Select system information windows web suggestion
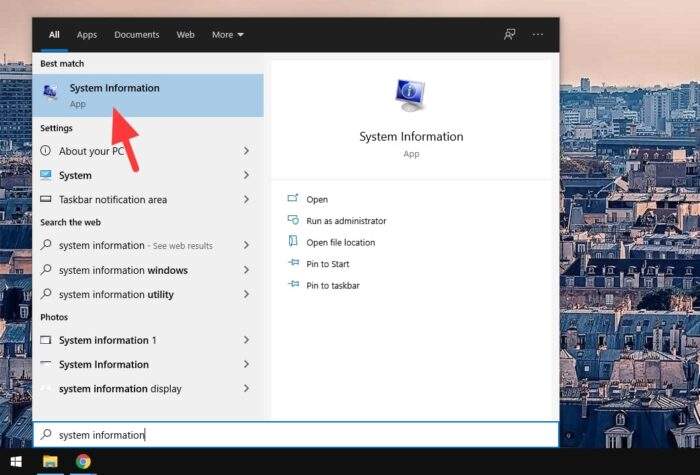Viewport: 700px width, 475px height. [x=148, y=270]
